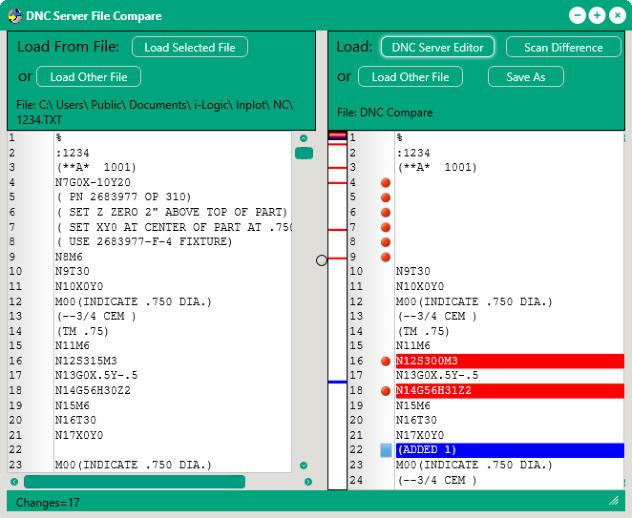
Task: Click the blue added-line marker on line 22
Action: point(385,451)
